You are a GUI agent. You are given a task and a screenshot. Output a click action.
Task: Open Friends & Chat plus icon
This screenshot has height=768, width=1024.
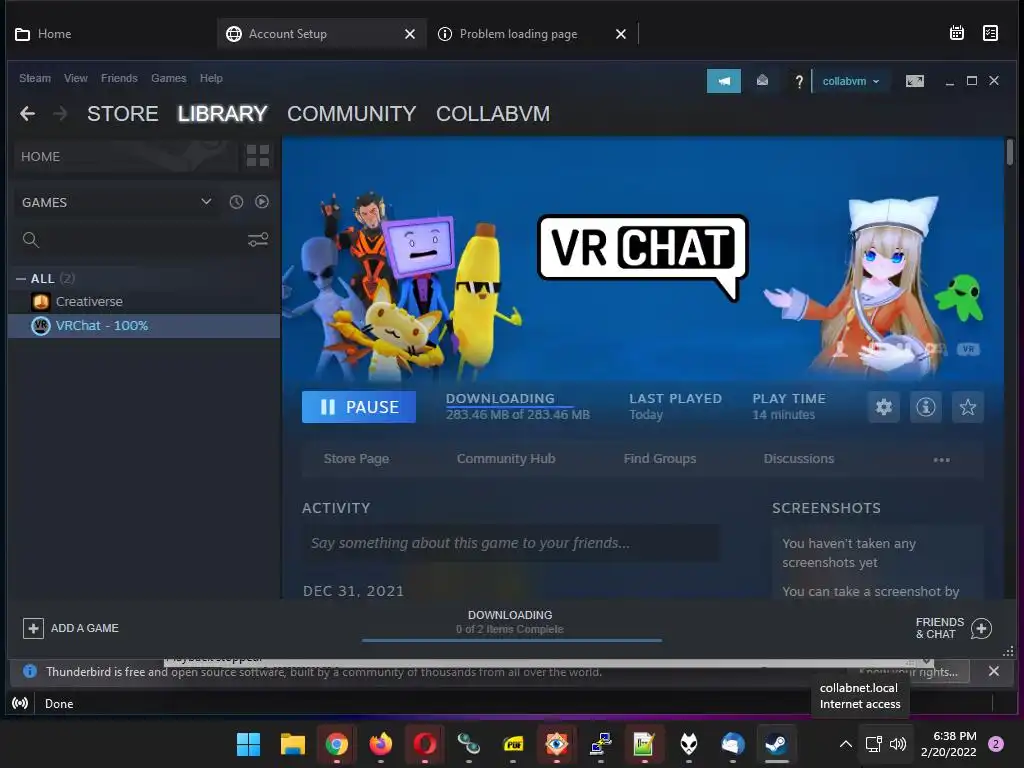(x=981, y=628)
